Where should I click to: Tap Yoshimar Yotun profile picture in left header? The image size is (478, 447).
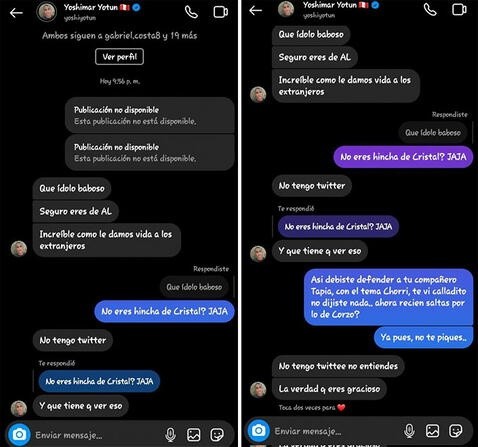point(46,12)
